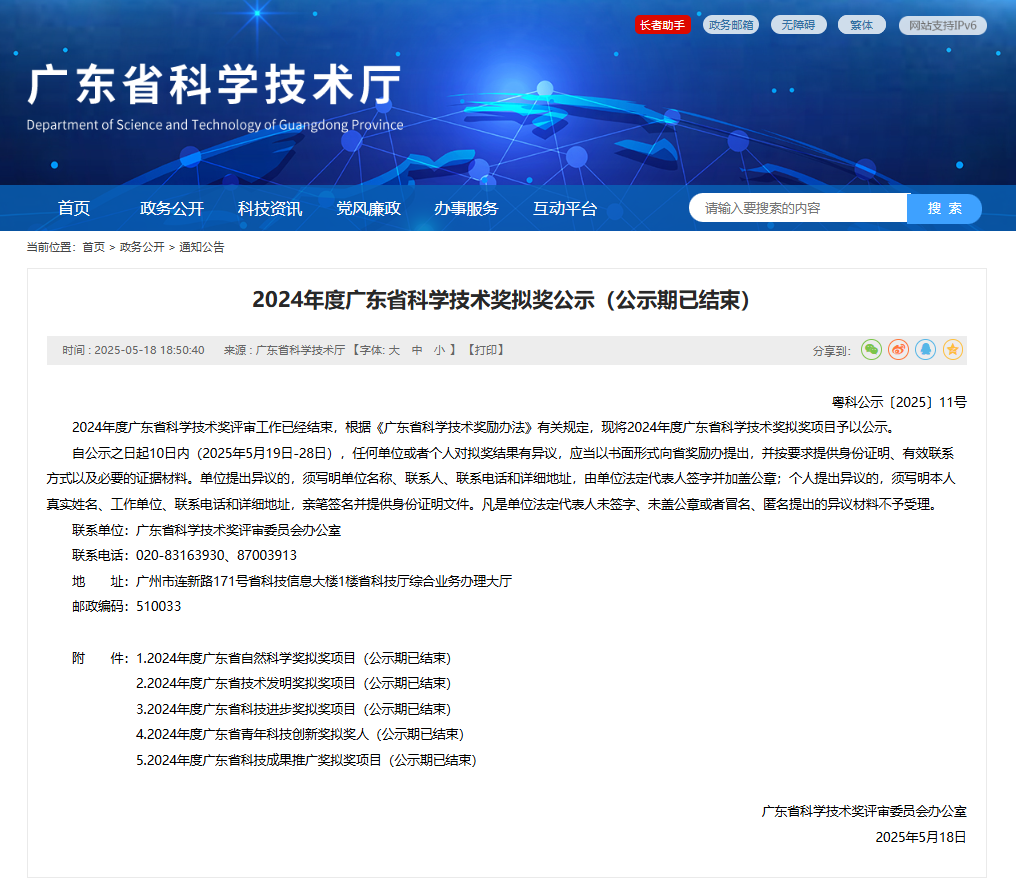Open attachment 2 技术发明奖拟奖项目
This screenshot has height=892, width=1016.
coord(293,683)
